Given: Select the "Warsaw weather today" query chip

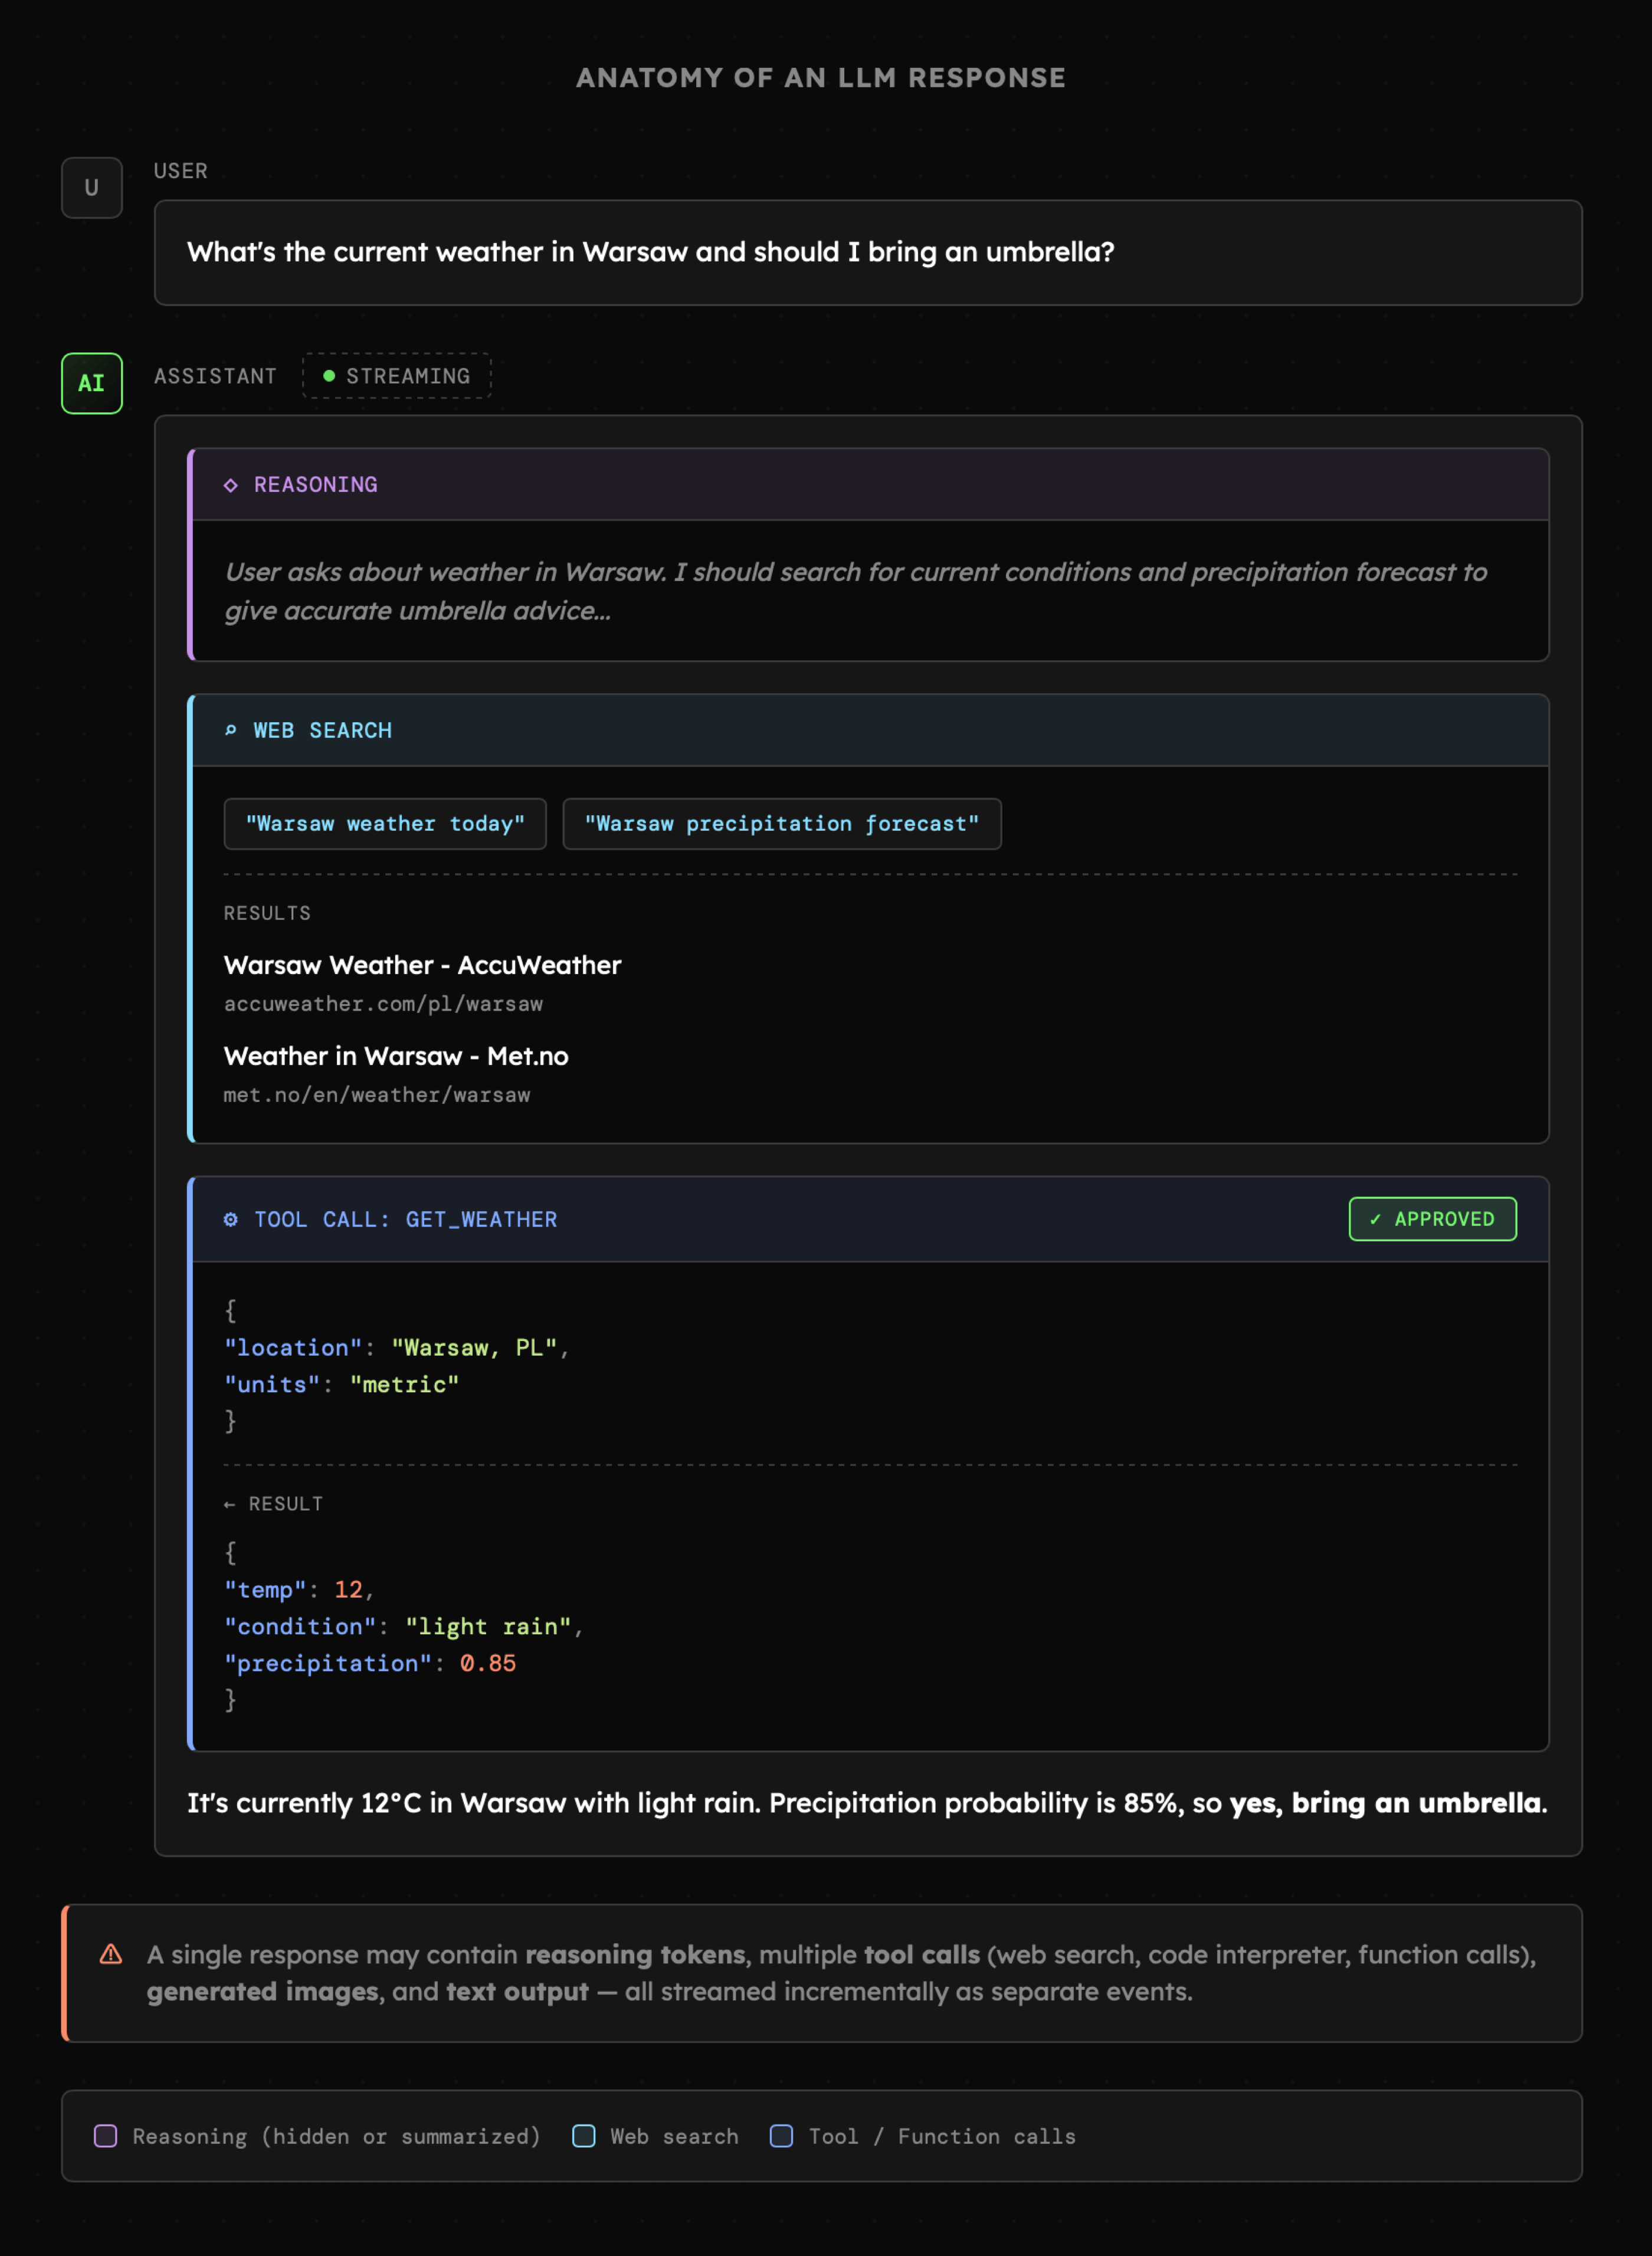Looking at the screenshot, I should 385,824.
